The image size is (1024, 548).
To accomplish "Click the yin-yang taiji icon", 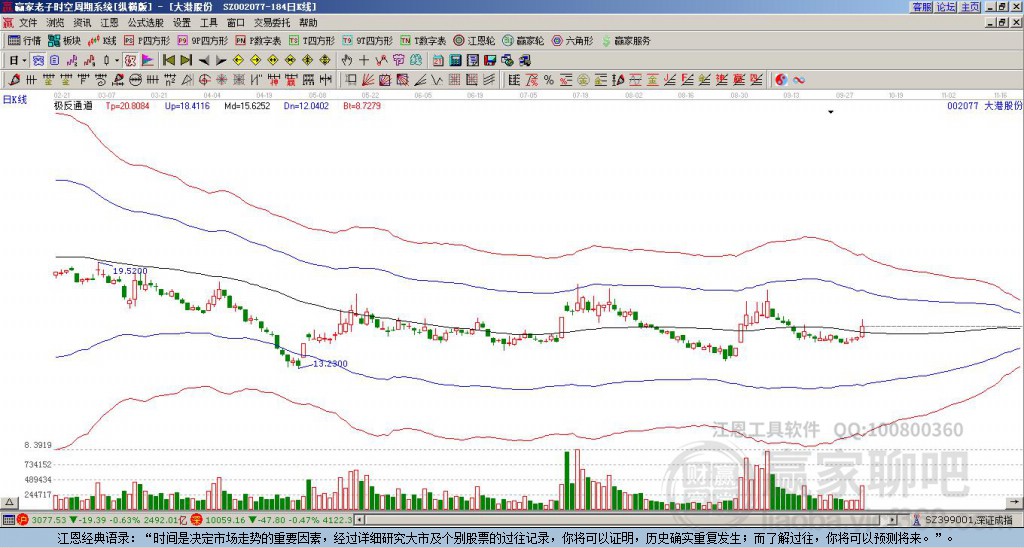I will coord(781,80).
